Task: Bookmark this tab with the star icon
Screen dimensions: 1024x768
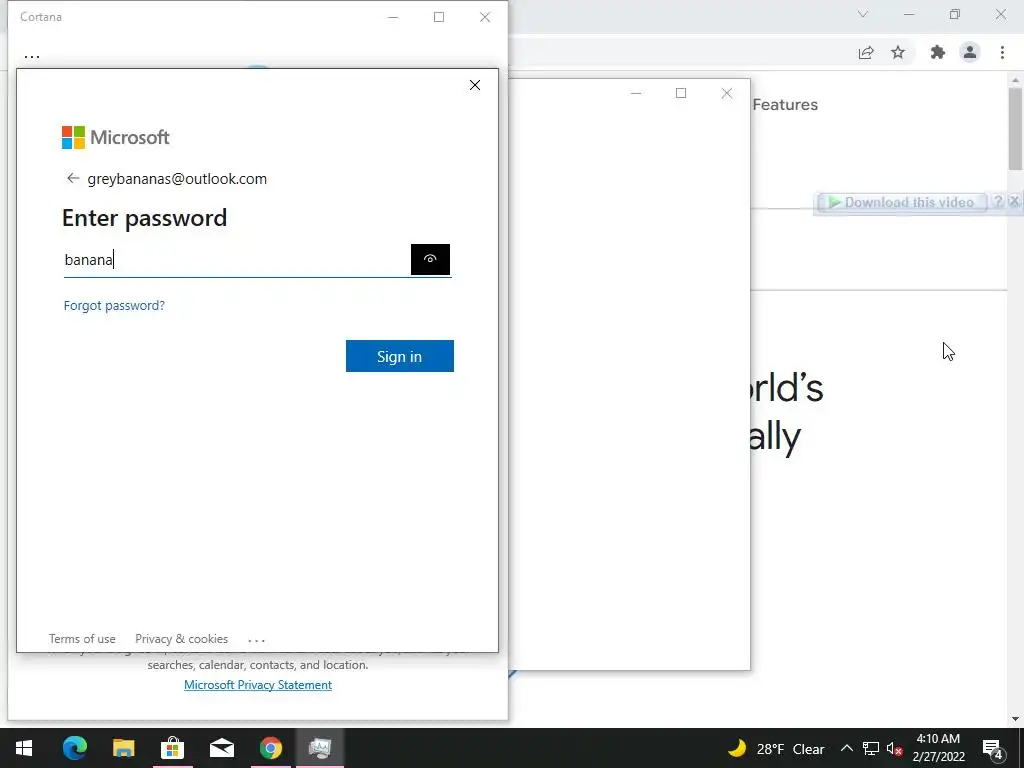Action: [898, 52]
